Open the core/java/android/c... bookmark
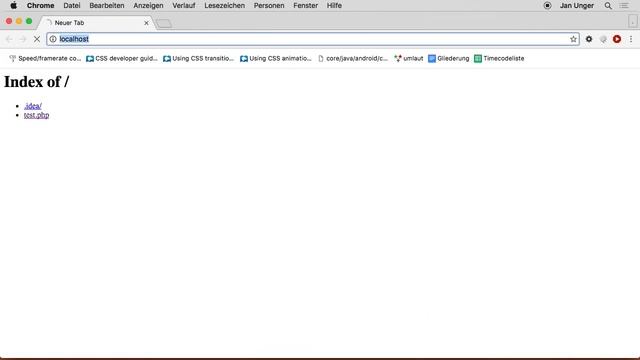The height and width of the screenshot is (360, 640). click(353, 58)
